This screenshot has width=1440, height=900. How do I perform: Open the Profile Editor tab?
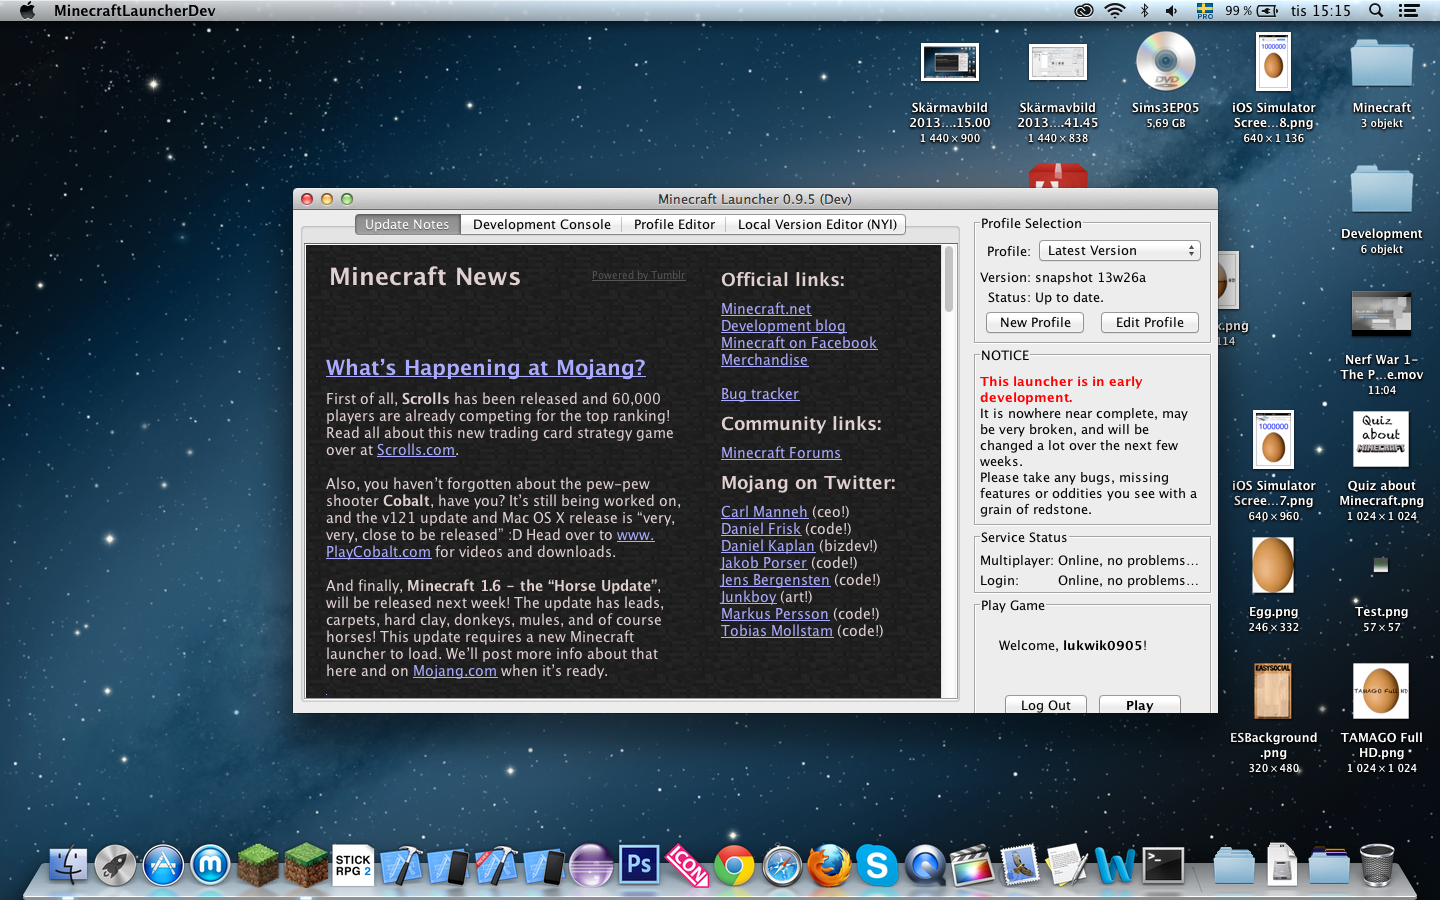674,225
